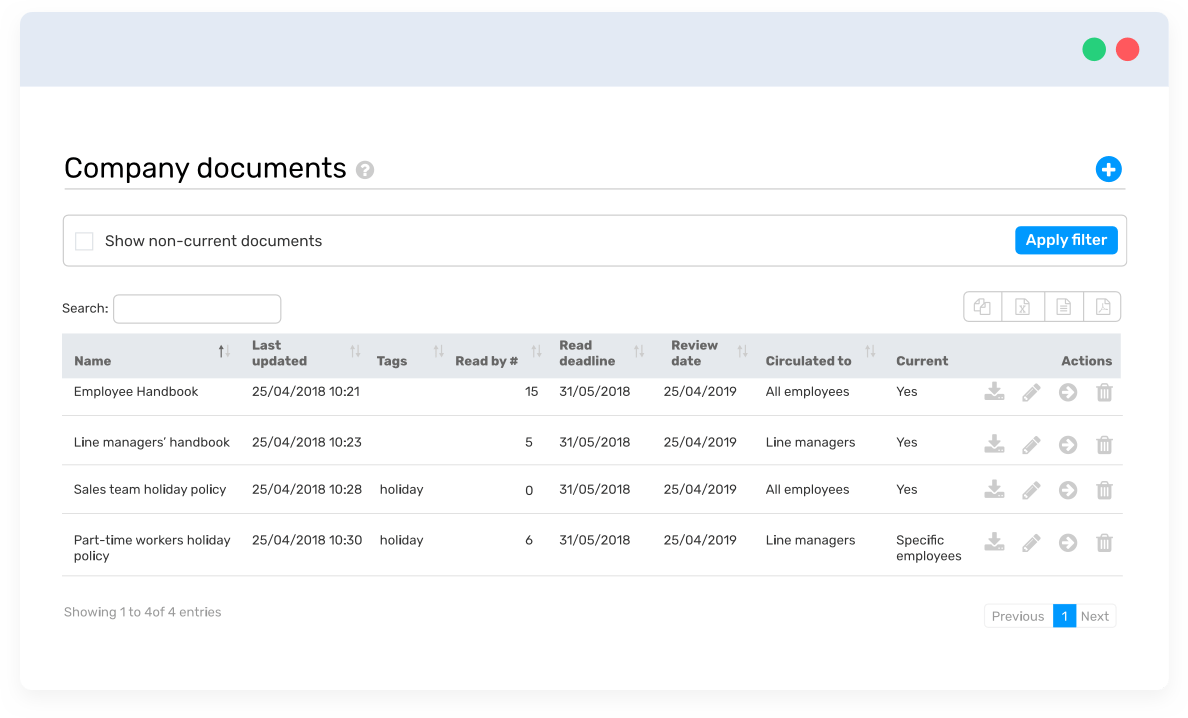Open the copy-to-clipboard export icon
1188x718 pixels.
pyautogui.click(x=982, y=306)
